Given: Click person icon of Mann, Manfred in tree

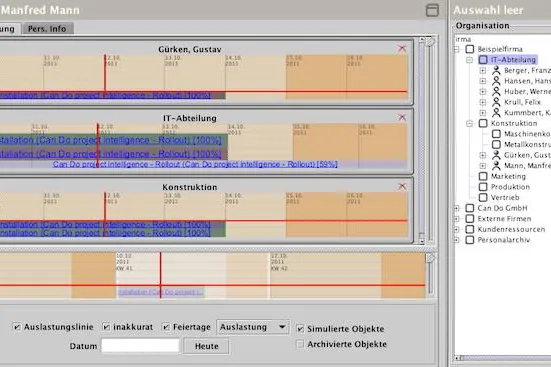Looking at the screenshot, I should click(x=496, y=166).
